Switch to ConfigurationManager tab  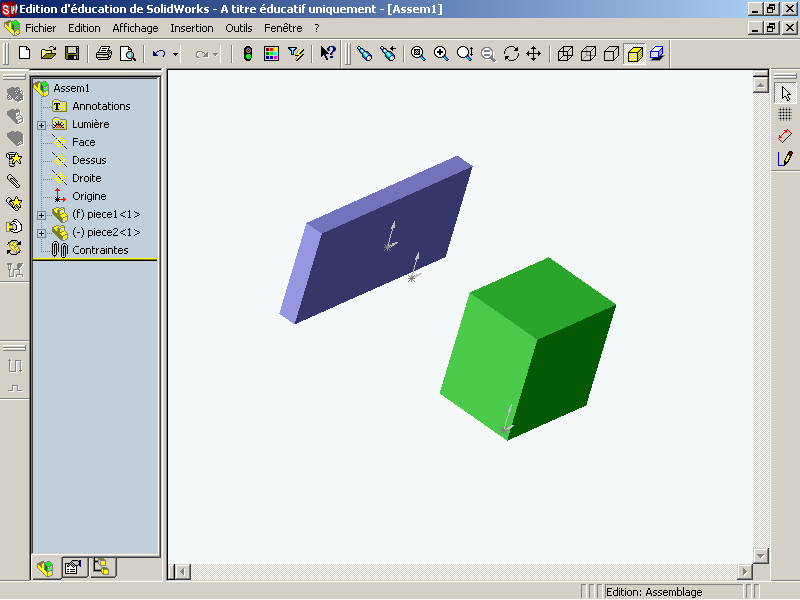[x=102, y=567]
